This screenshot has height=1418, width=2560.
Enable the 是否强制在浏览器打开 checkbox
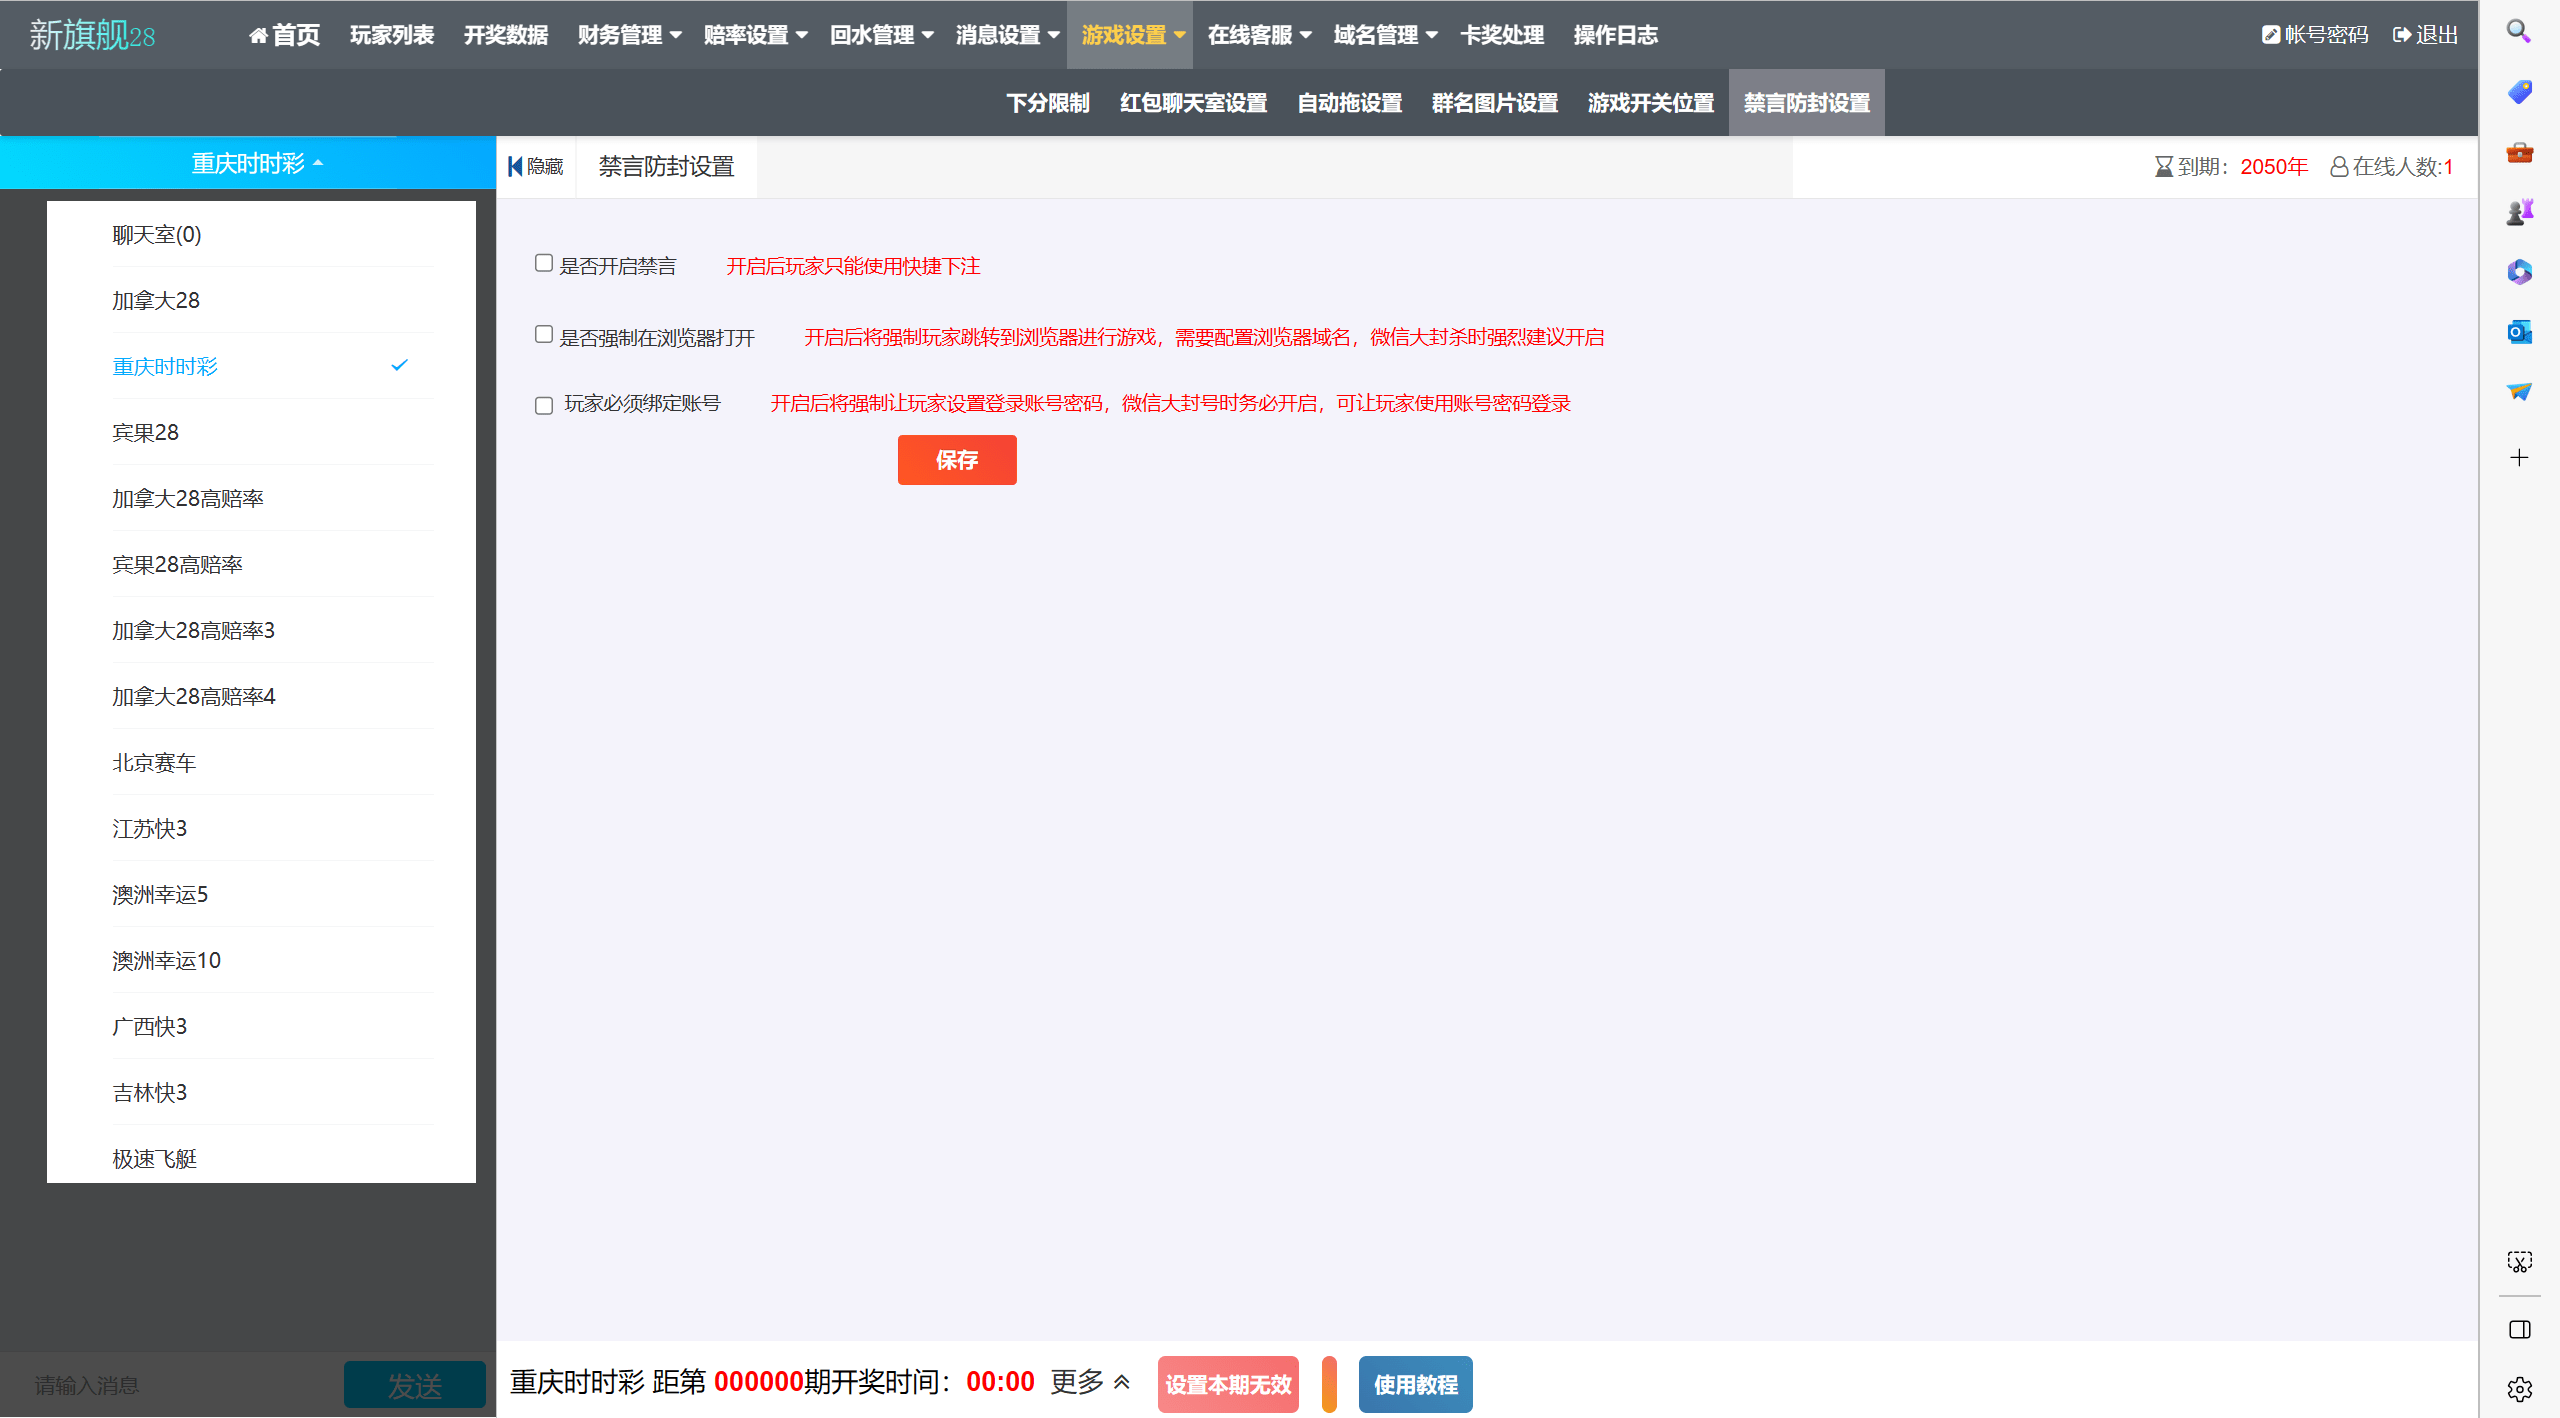544,334
